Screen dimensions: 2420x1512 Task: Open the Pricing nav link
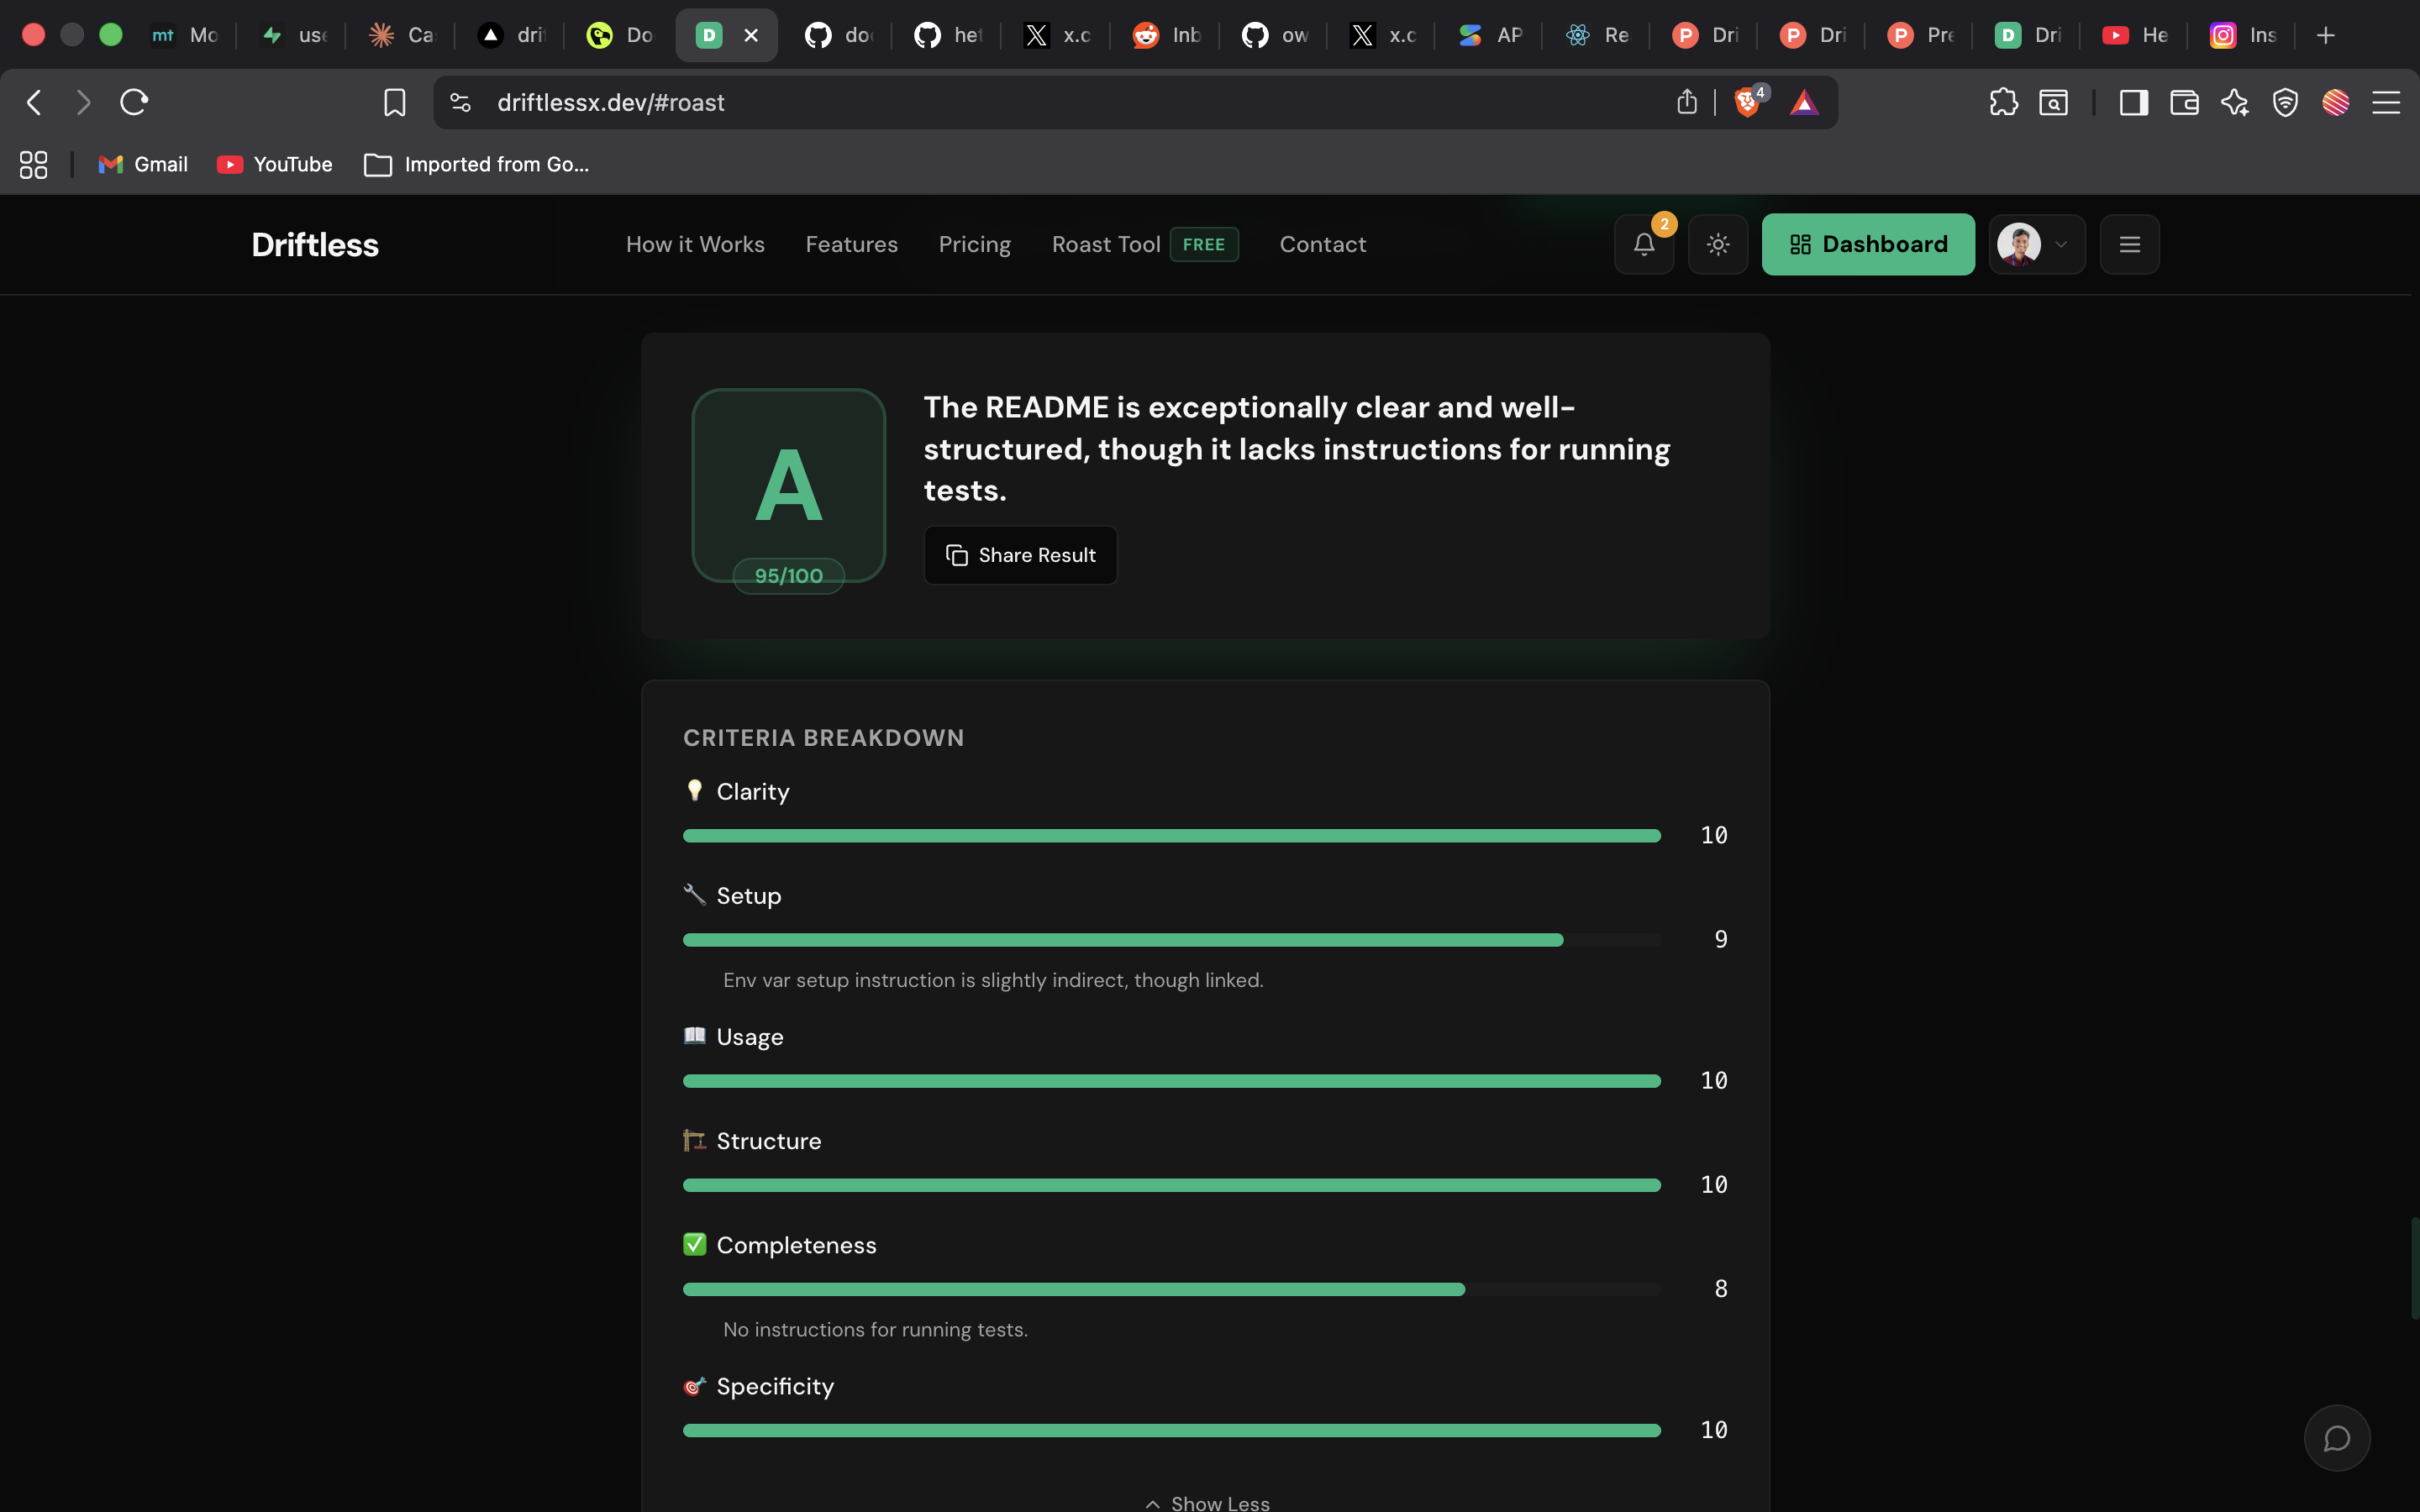click(975, 244)
